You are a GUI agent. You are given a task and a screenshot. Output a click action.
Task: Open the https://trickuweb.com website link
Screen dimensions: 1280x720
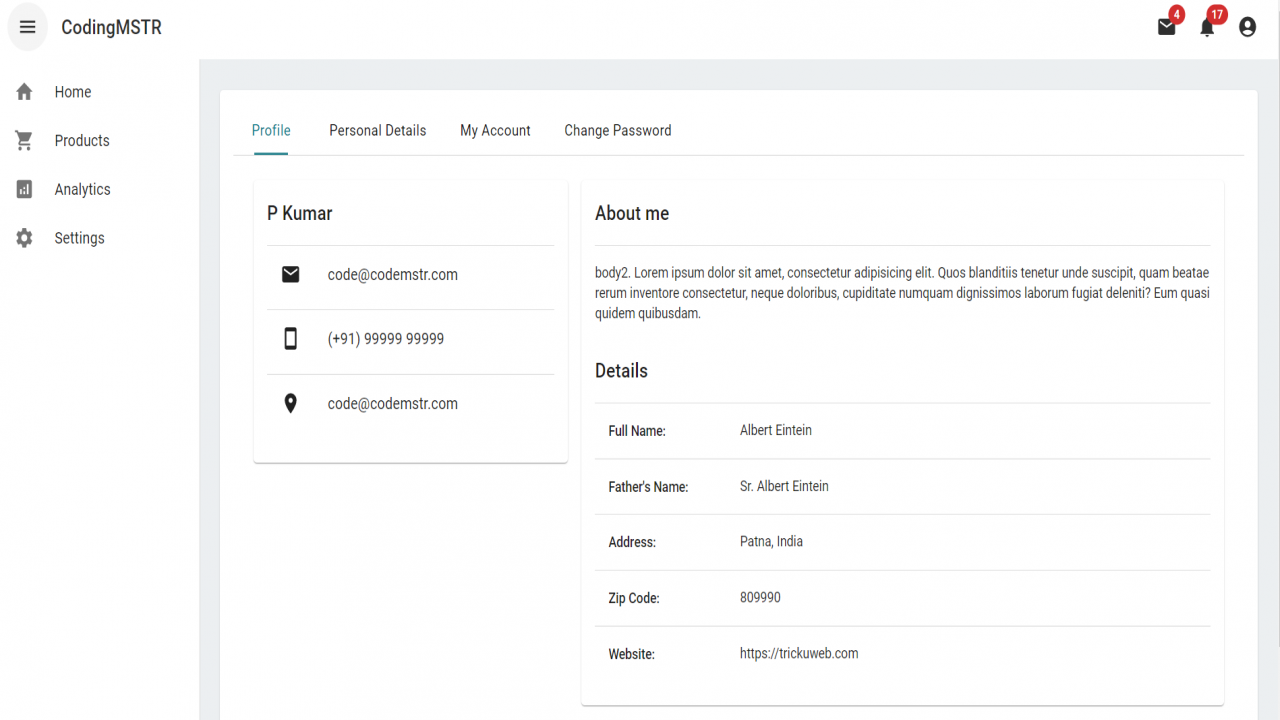799,653
